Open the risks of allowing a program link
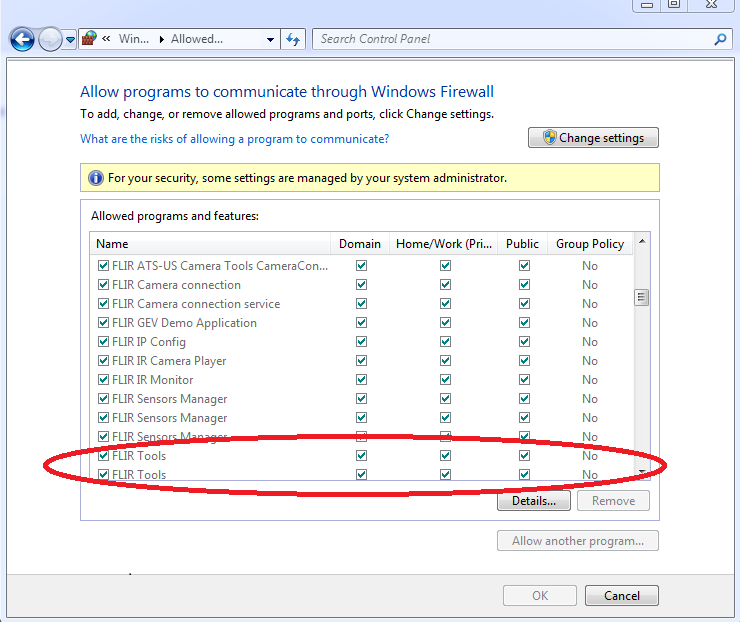The width and height of the screenshot is (740, 622). (x=234, y=139)
